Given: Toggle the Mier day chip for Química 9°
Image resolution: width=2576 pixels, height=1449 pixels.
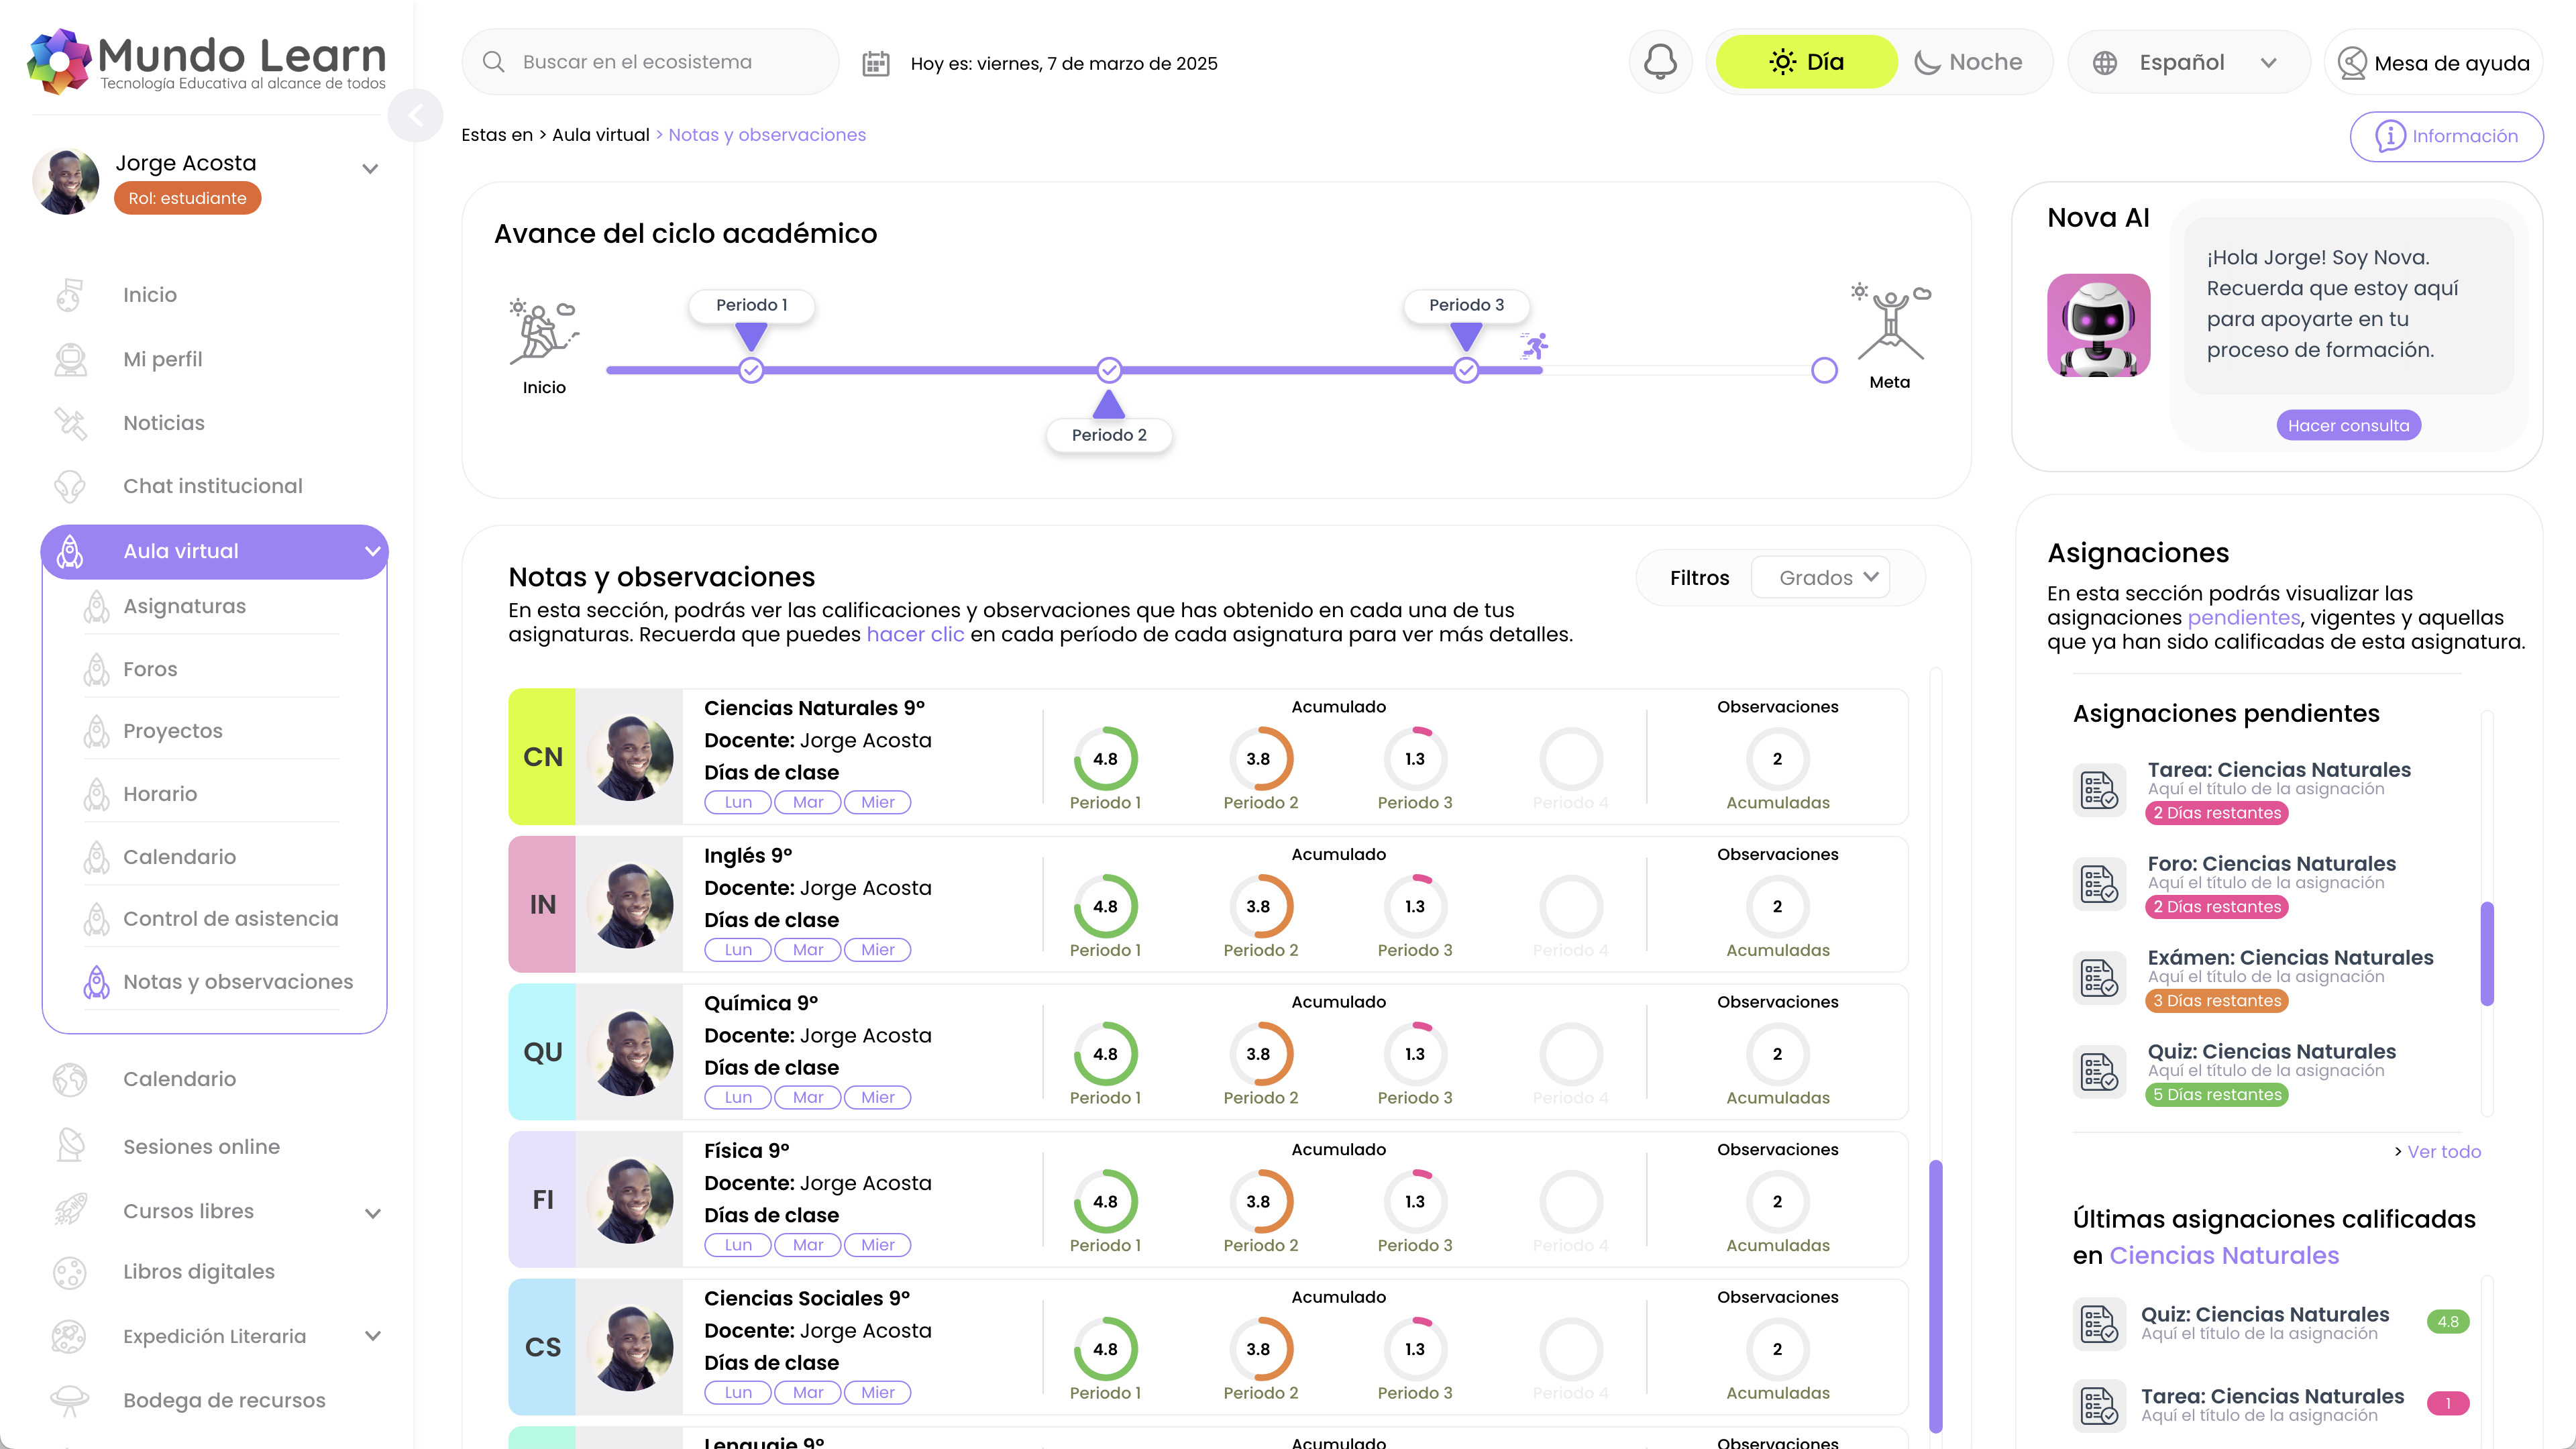Looking at the screenshot, I should coord(878,1097).
